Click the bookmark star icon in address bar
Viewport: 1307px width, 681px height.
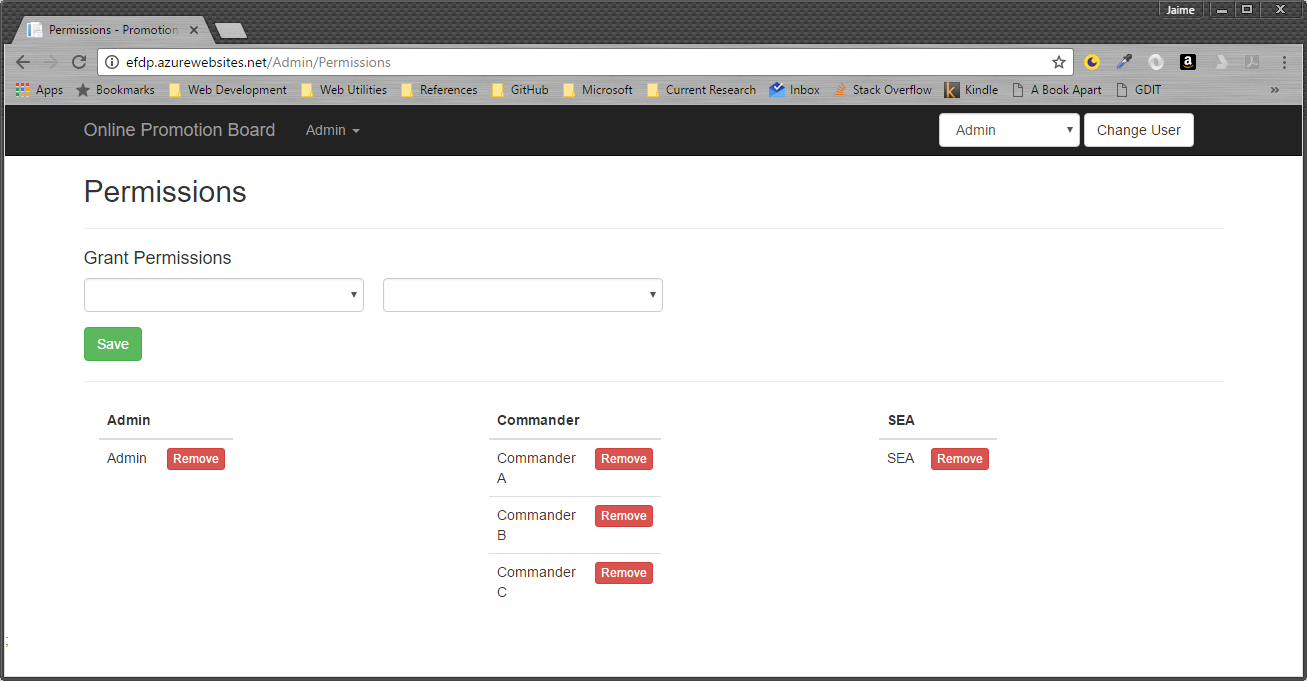(x=1059, y=62)
